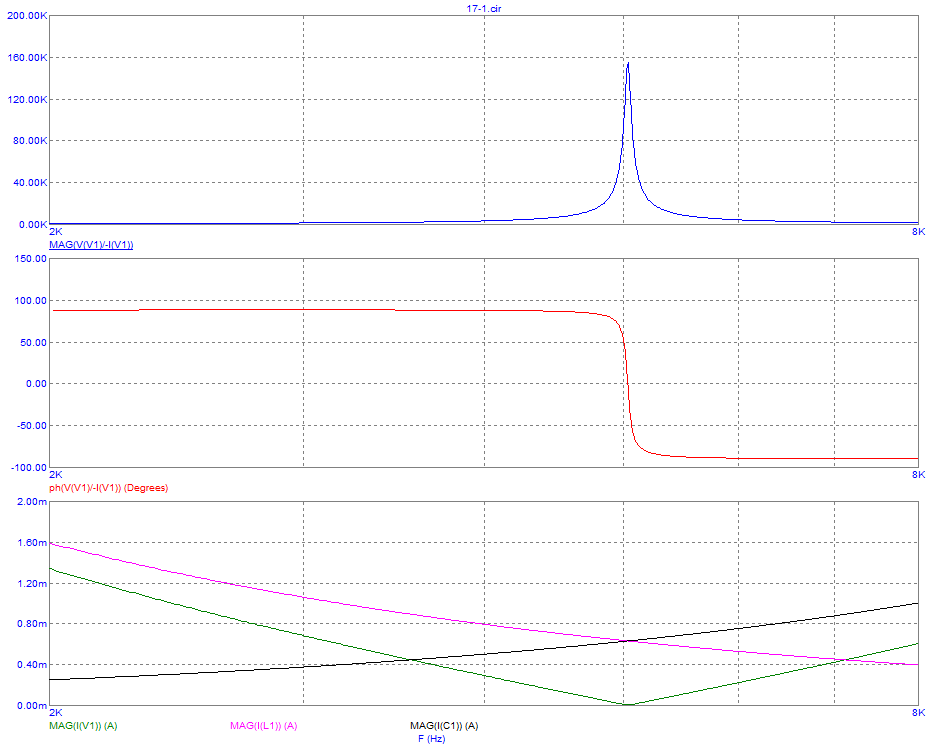Click the 0.00m current axis value
Image resolution: width=934 pixels, height=749 pixels.
click(32, 706)
